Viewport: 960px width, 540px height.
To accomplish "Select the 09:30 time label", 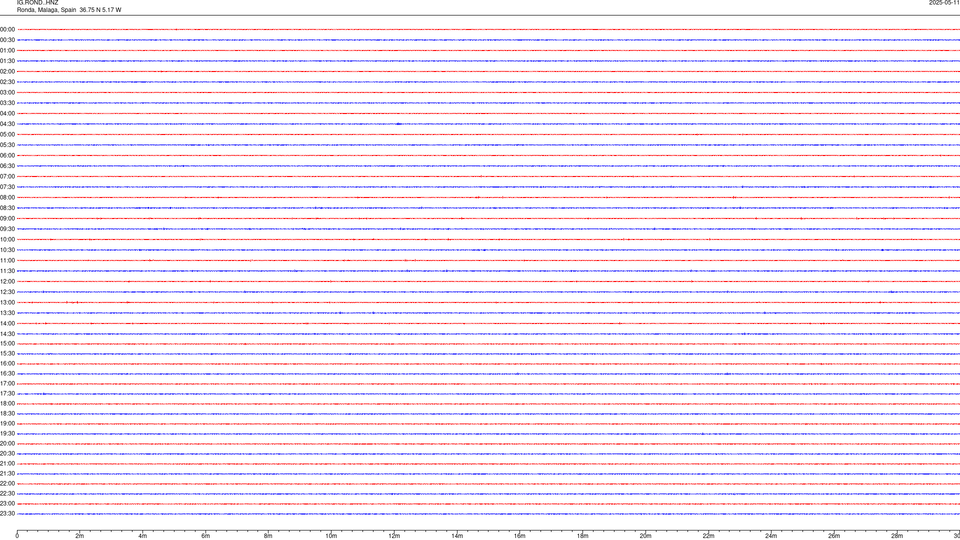I will tap(7, 228).
